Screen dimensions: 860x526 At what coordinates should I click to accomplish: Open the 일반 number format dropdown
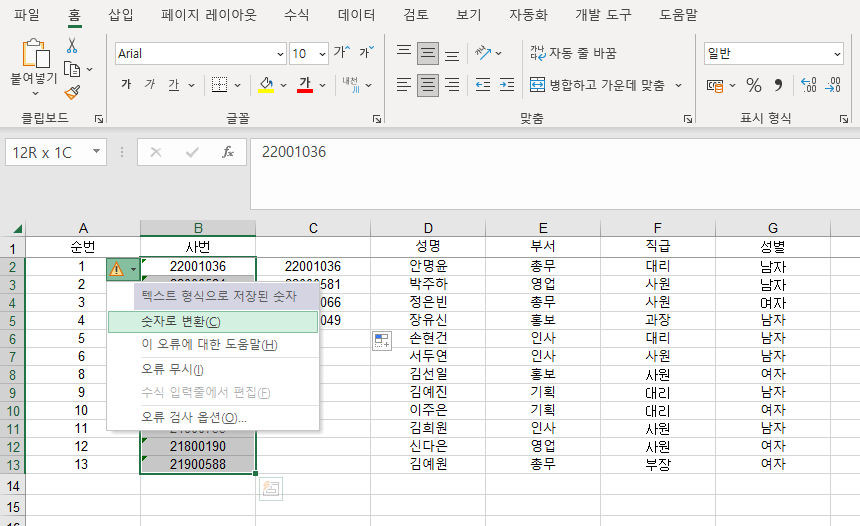837,54
